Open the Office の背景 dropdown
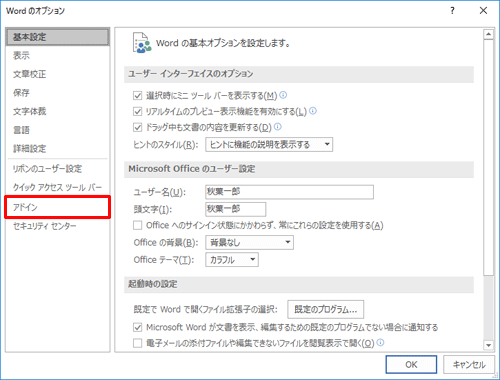This screenshot has width=500, height=380. coord(249,242)
